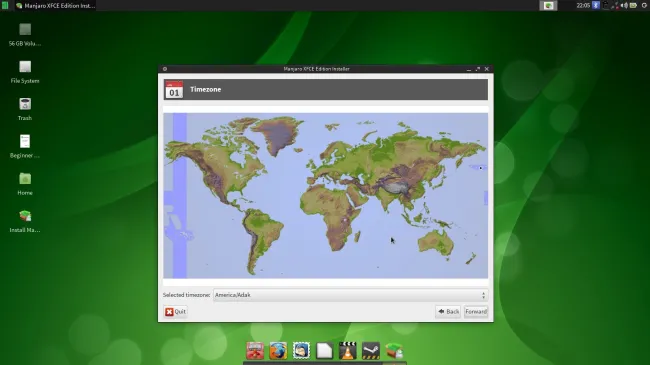Open the installer window menu icon
The image size is (650, 365).
[165, 69]
